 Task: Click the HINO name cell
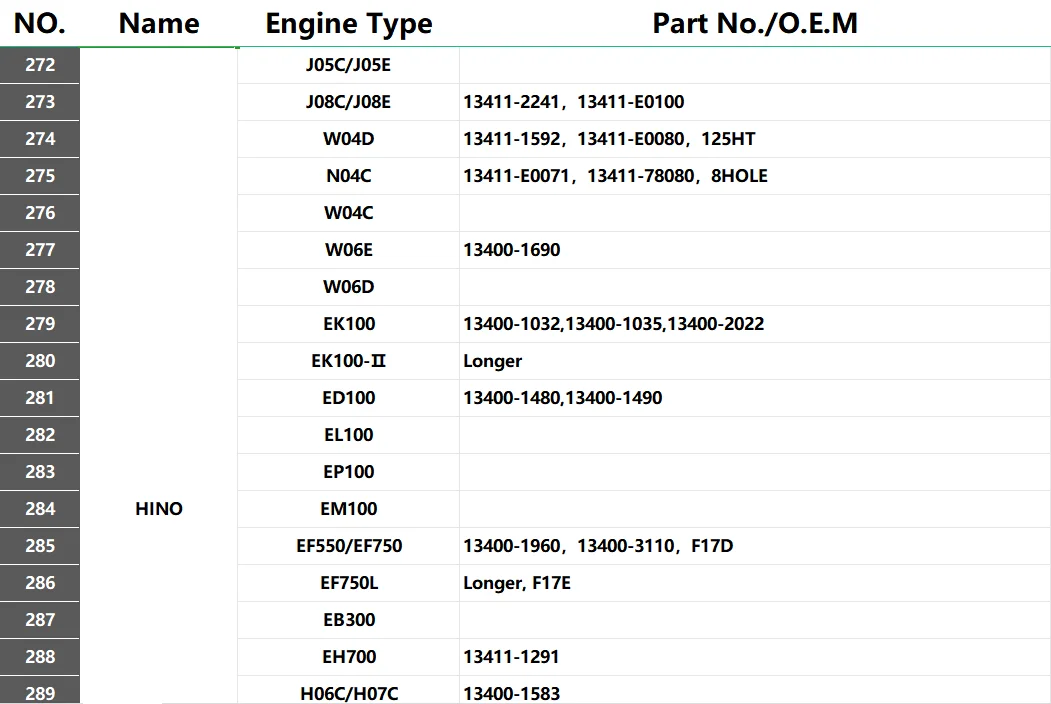[x=159, y=509]
